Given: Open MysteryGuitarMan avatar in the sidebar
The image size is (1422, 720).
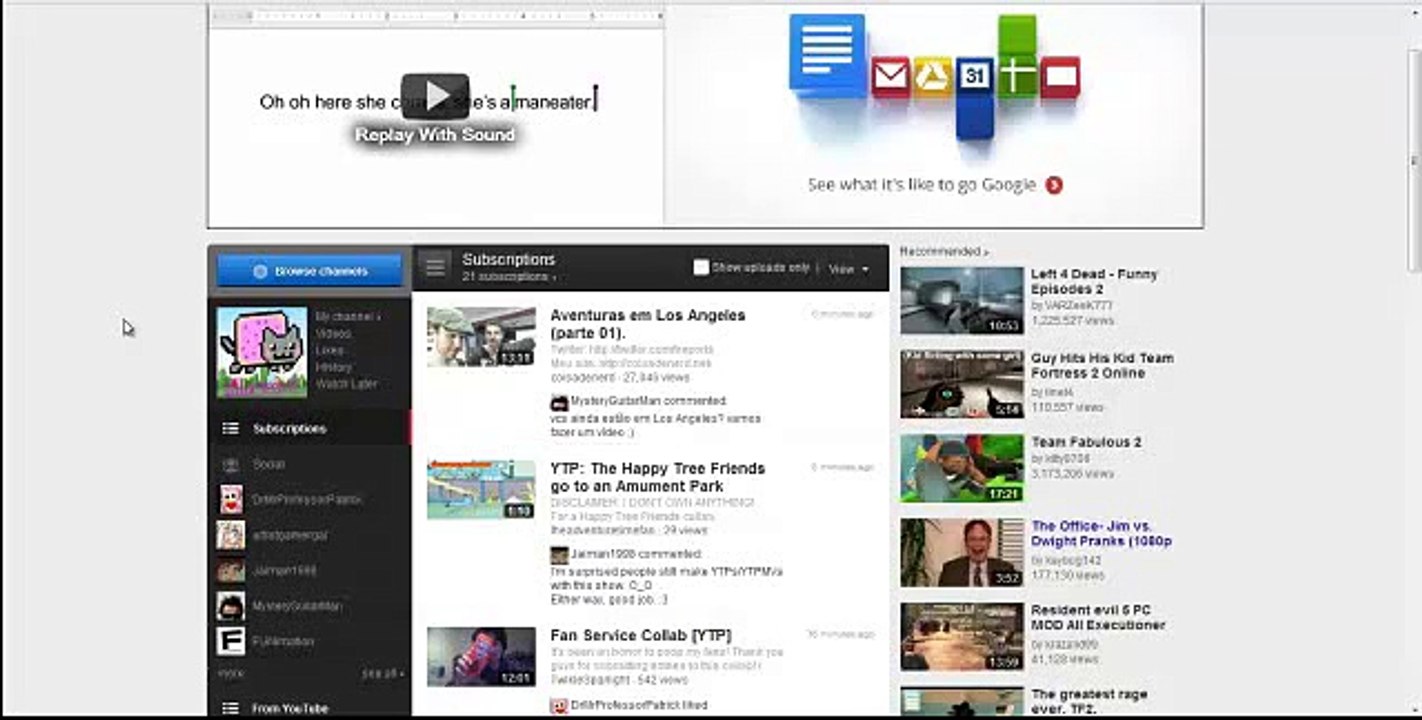Looking at the screenshot, I should (x=231, y=606).
